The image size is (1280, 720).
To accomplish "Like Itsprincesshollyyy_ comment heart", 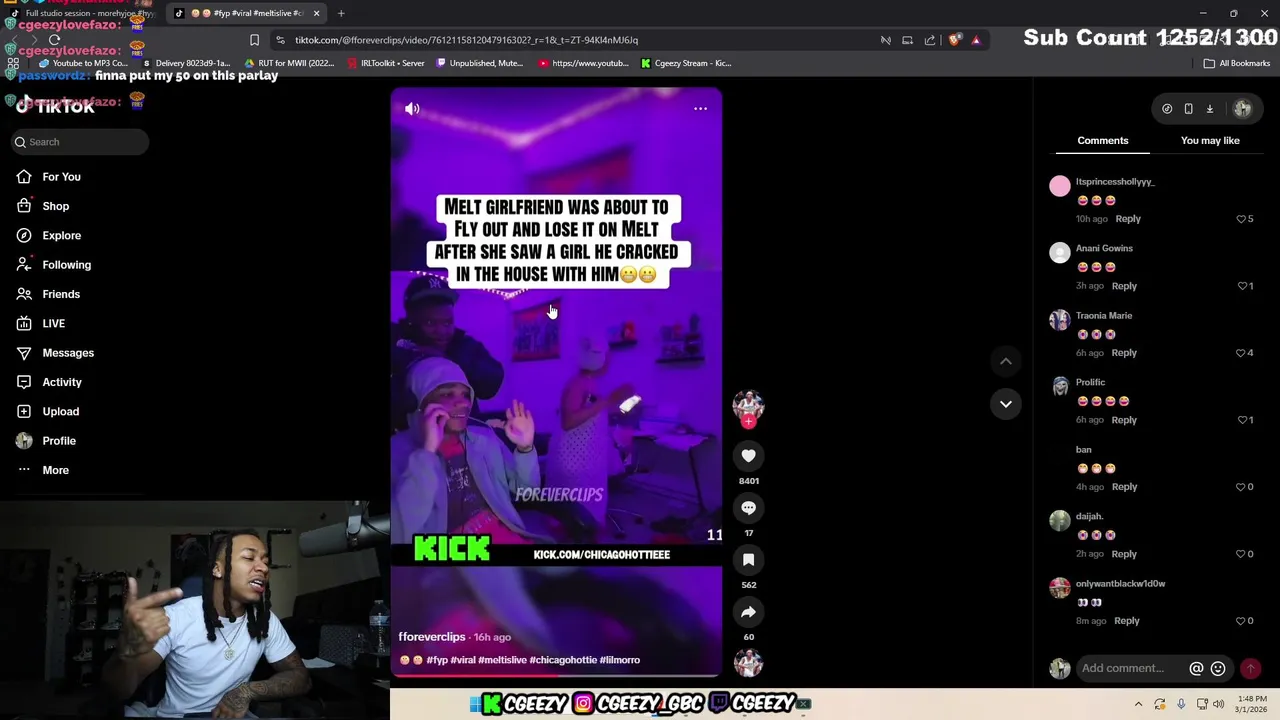I will coord(1242,219).
